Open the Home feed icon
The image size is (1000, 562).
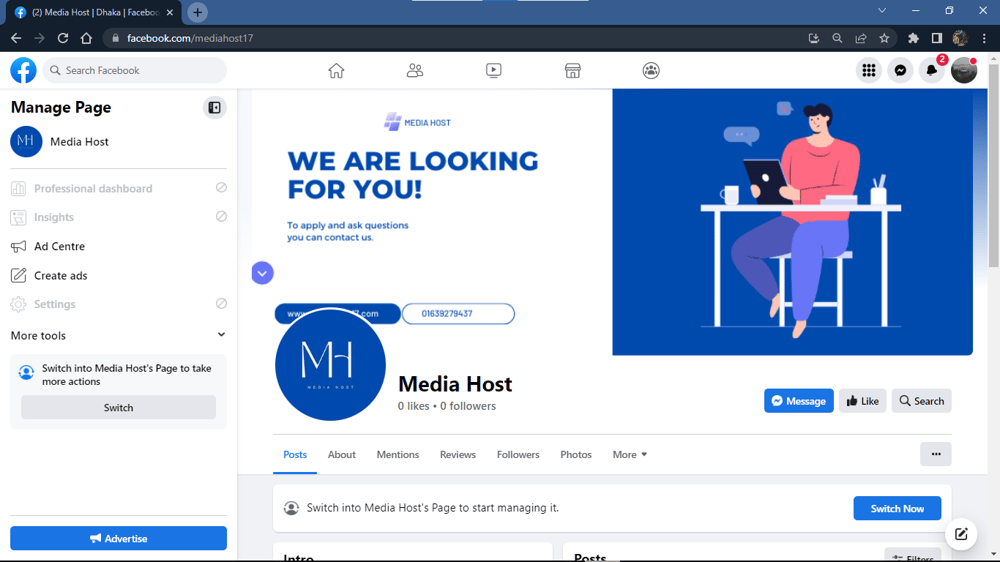[x=336, y=70]
